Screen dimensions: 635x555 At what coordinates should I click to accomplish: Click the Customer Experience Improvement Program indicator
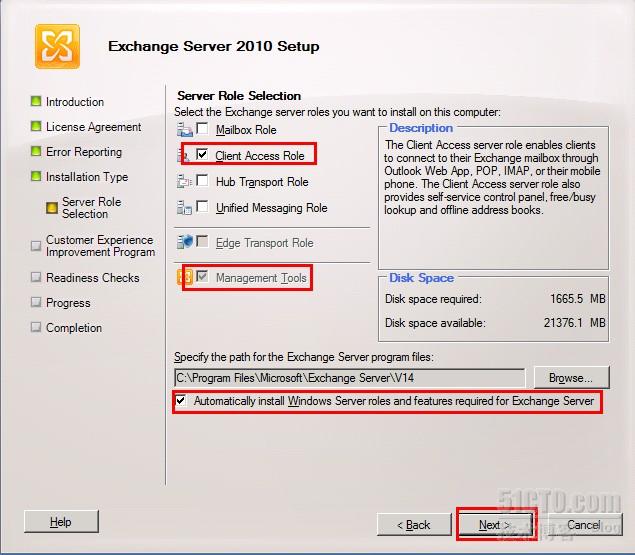tap(36, 245)
